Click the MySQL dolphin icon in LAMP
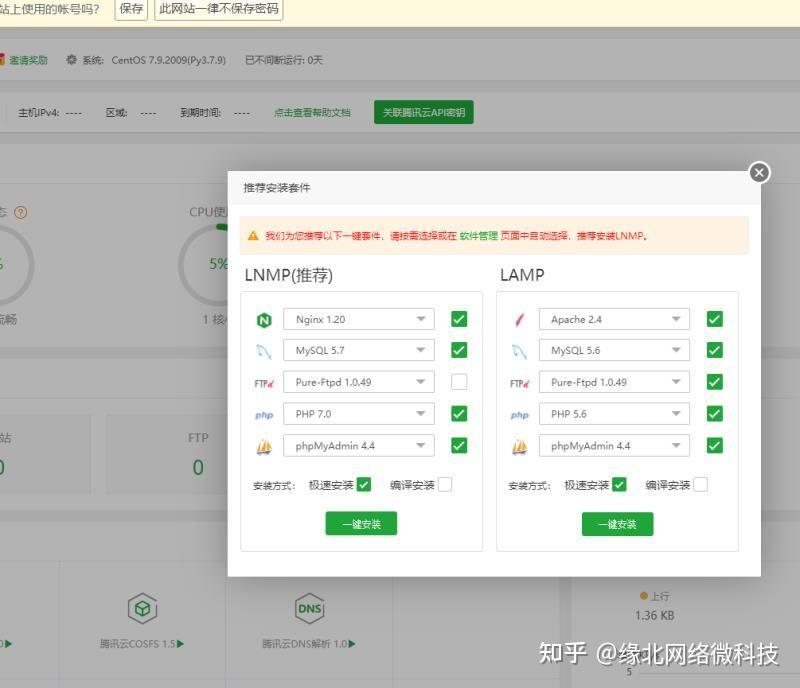The height and width of the screenshot is (688, 800). (x=519, y=351)
